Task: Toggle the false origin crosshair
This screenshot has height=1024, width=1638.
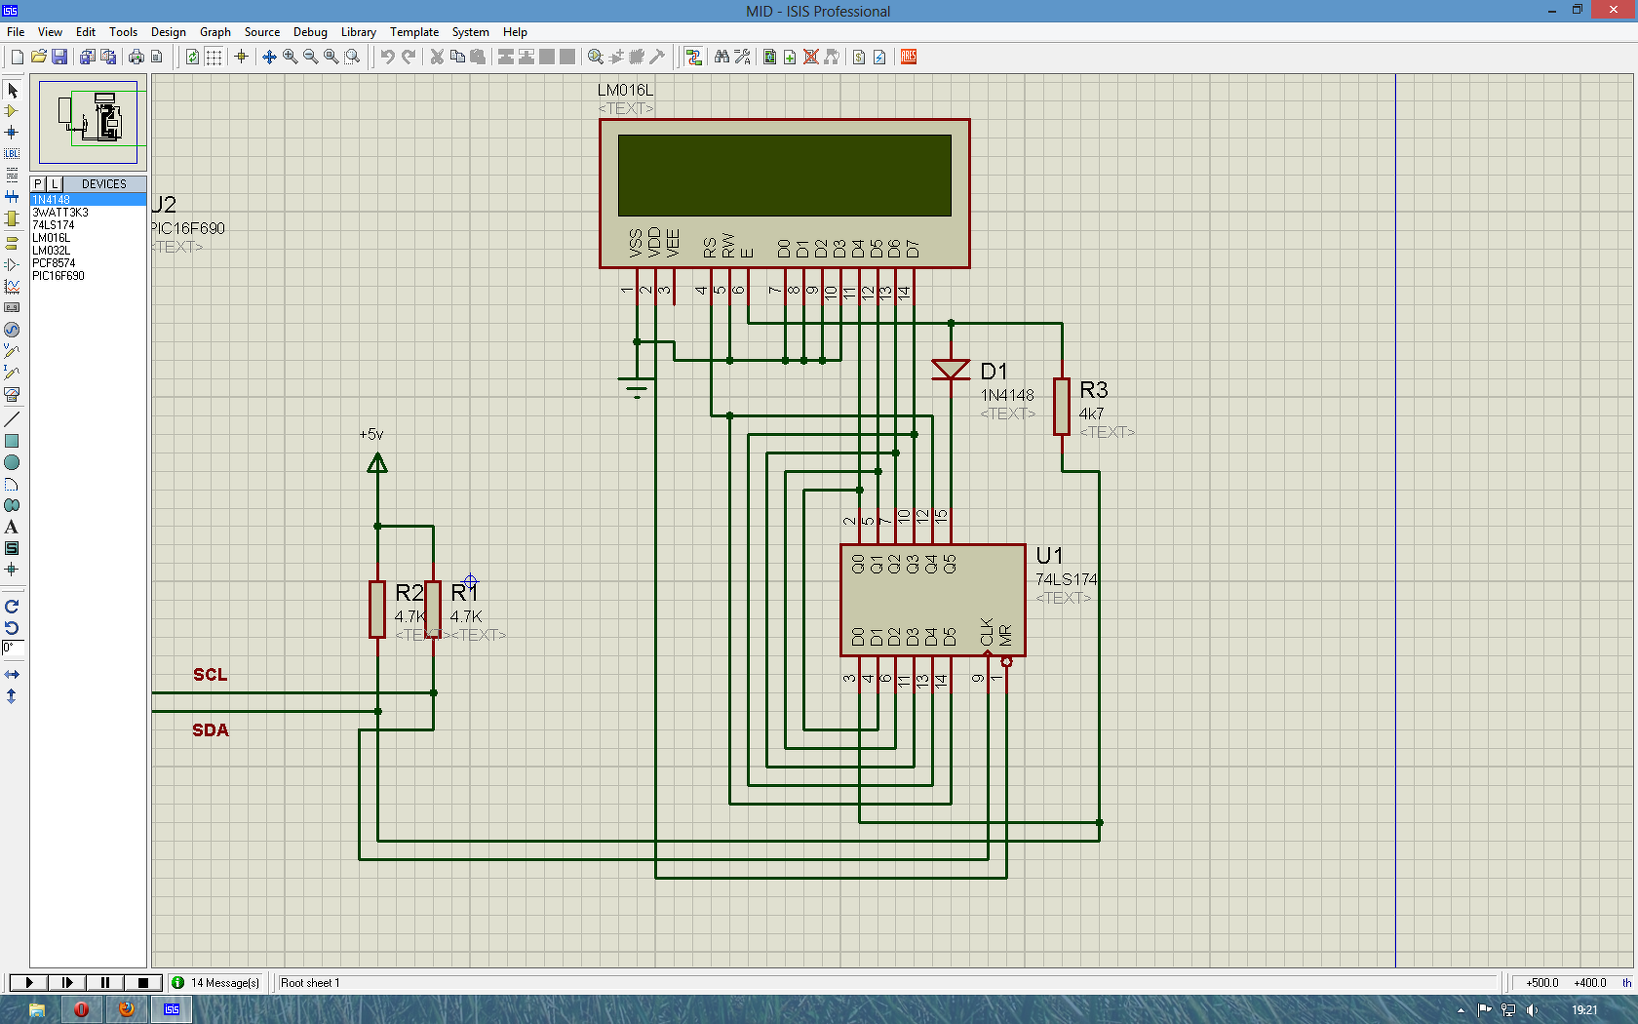Action: click(x=241, y=57)
